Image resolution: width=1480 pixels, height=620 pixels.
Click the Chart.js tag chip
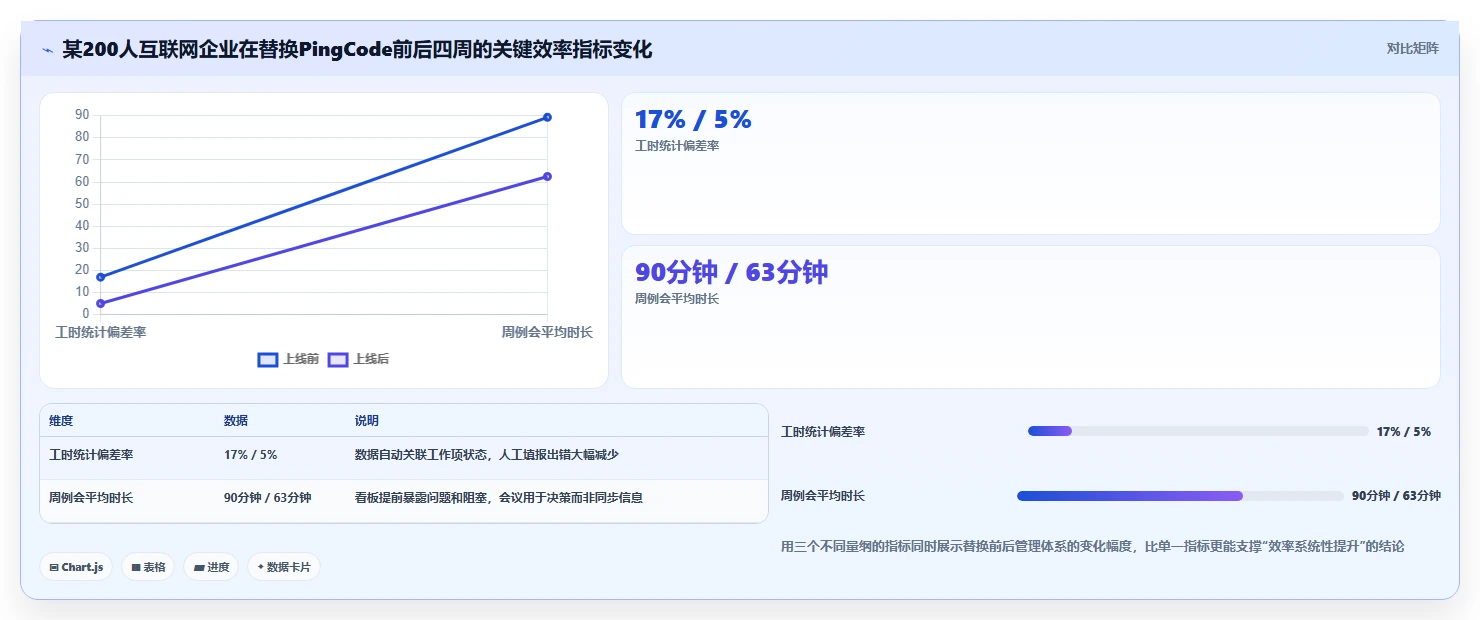point(76,567)
